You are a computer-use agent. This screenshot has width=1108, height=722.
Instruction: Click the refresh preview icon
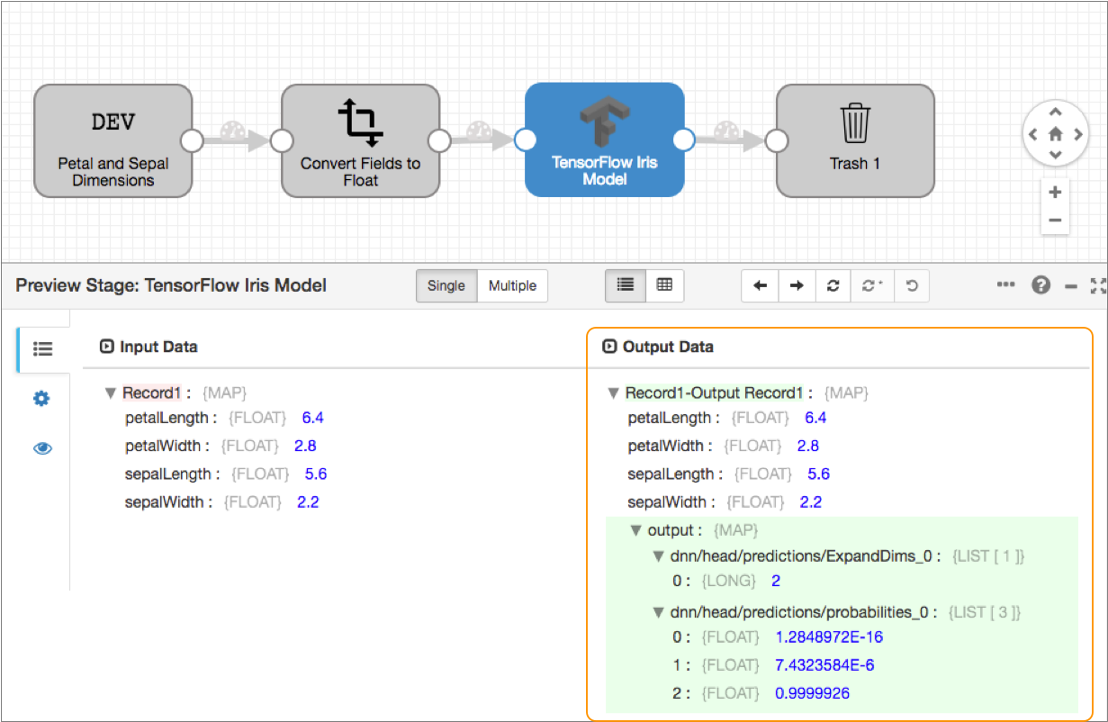(833, 286)
